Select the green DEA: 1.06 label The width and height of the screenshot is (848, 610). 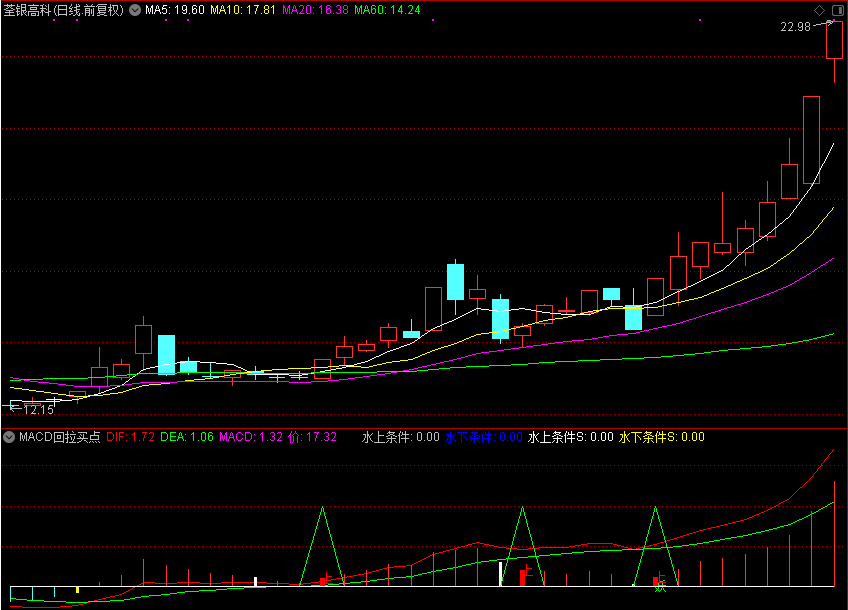[187, 437]
